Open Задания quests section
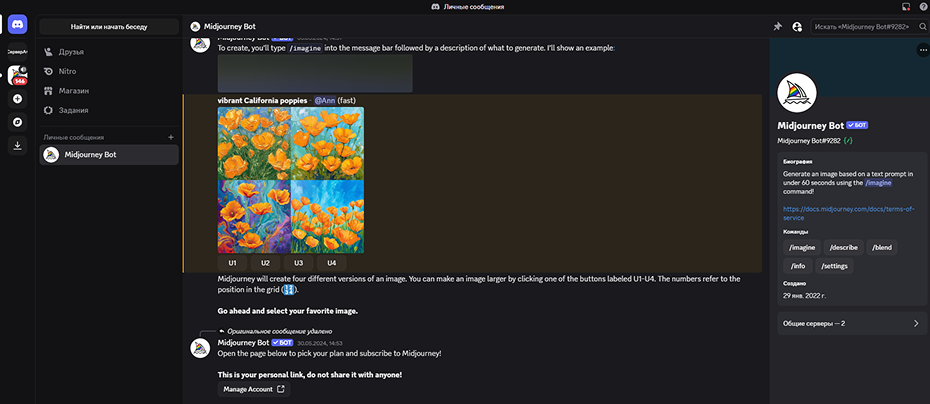 click(x=109, y=110)
